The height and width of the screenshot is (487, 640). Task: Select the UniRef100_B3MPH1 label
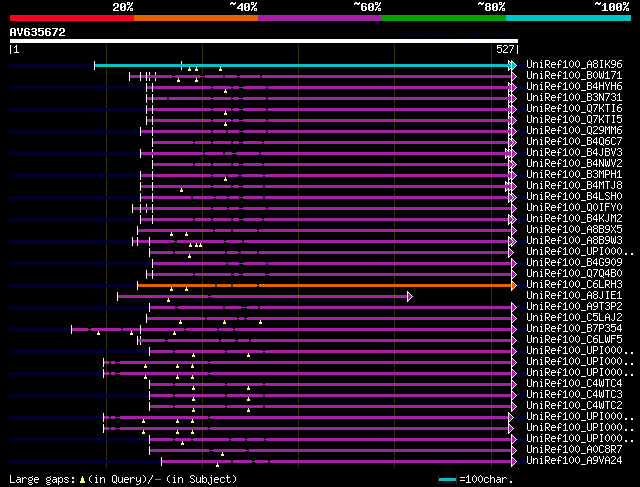[574, 175]
